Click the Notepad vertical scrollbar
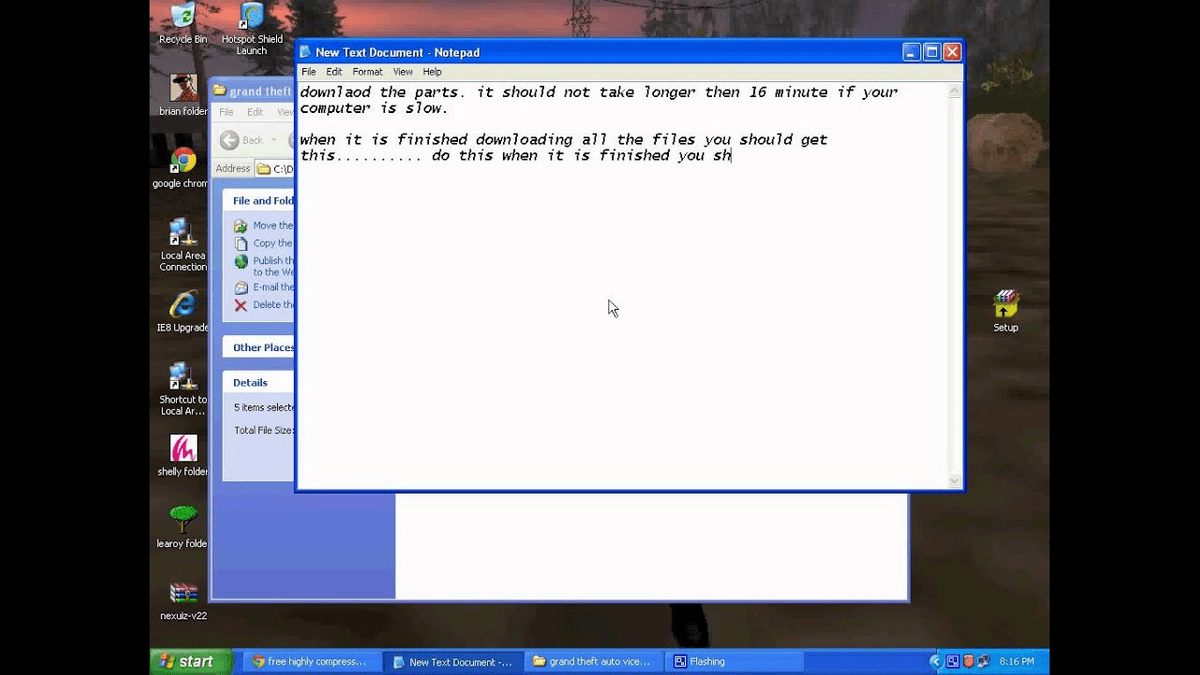 953,280
